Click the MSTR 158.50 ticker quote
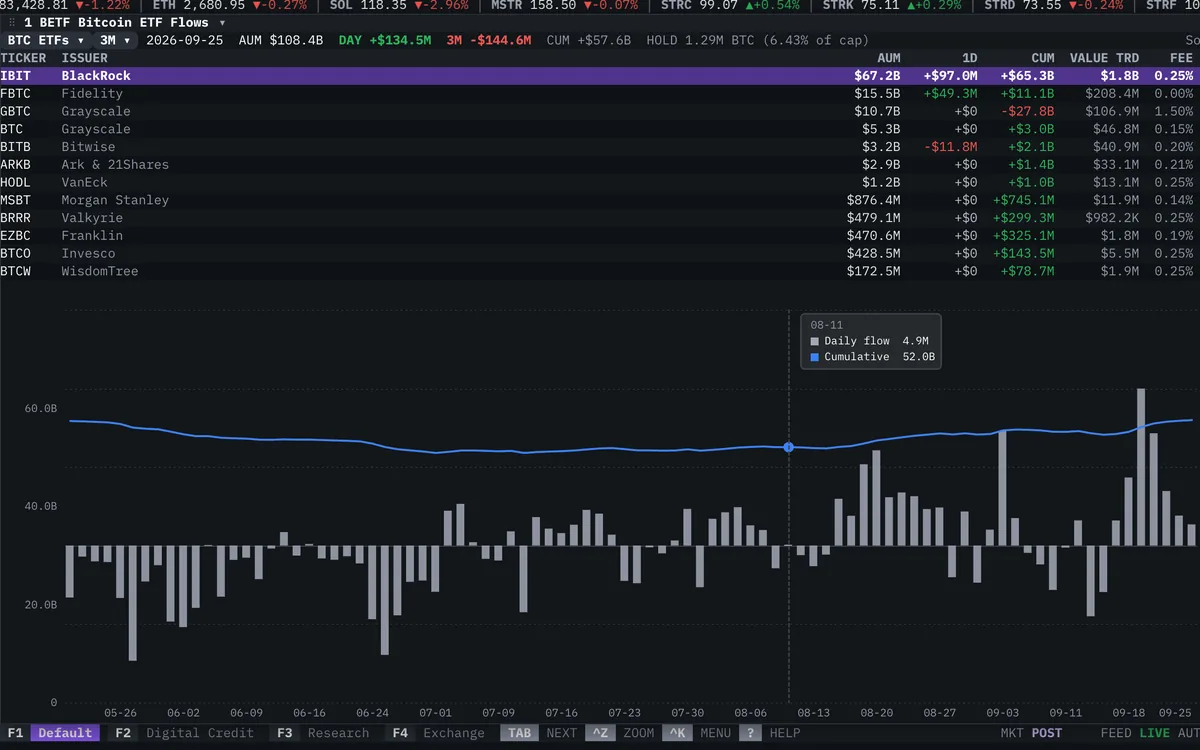 (x=565, y=5)
